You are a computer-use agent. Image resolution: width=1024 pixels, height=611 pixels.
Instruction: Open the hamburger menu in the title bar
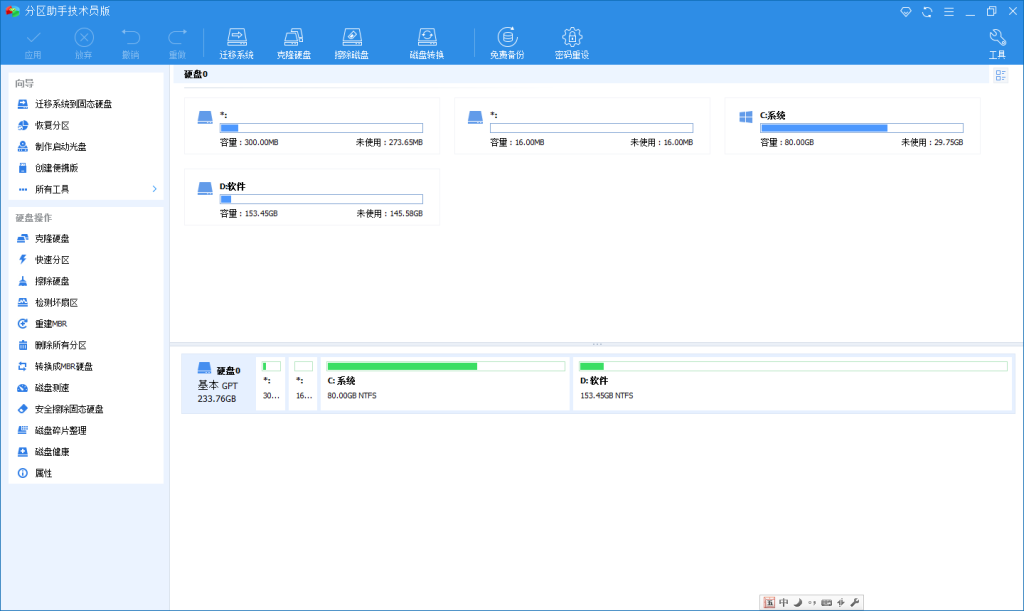pyautogui.click(x=950, y=11)
